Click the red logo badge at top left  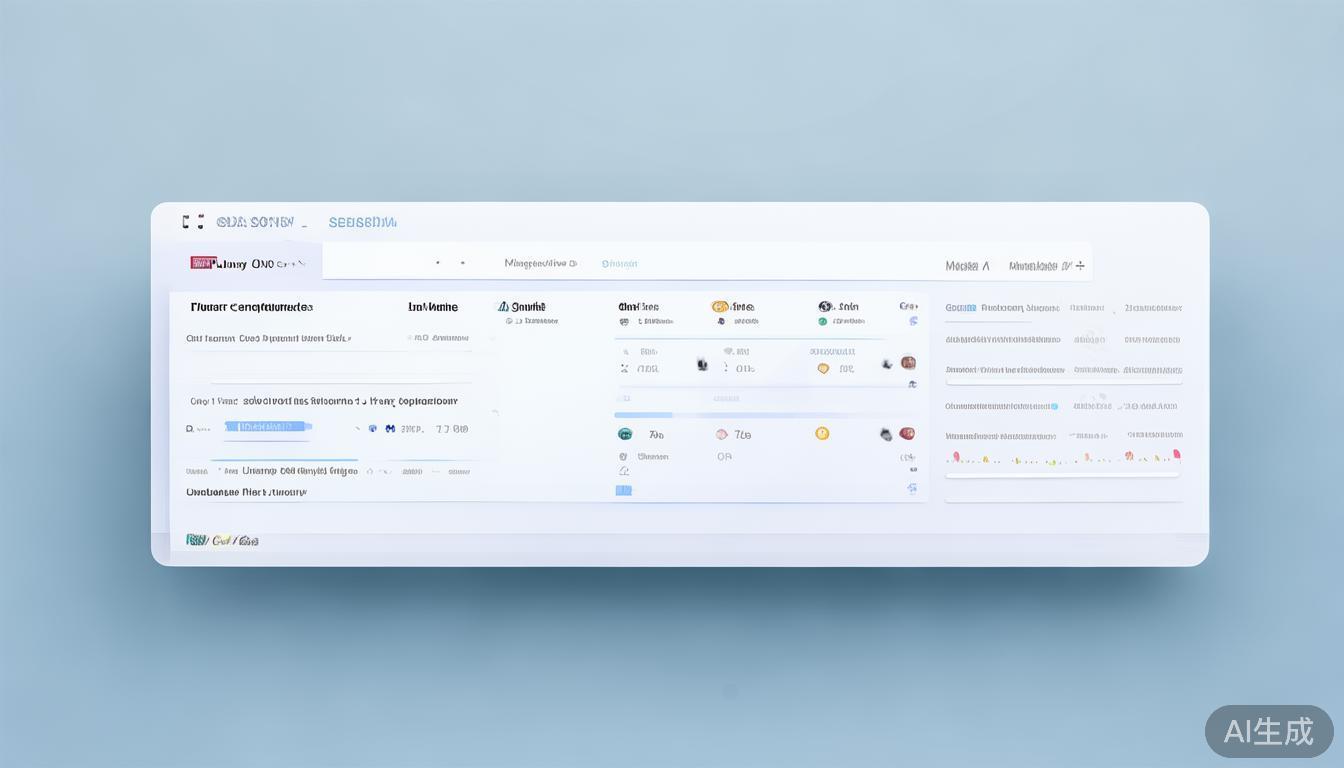click(x=202, y=263)
